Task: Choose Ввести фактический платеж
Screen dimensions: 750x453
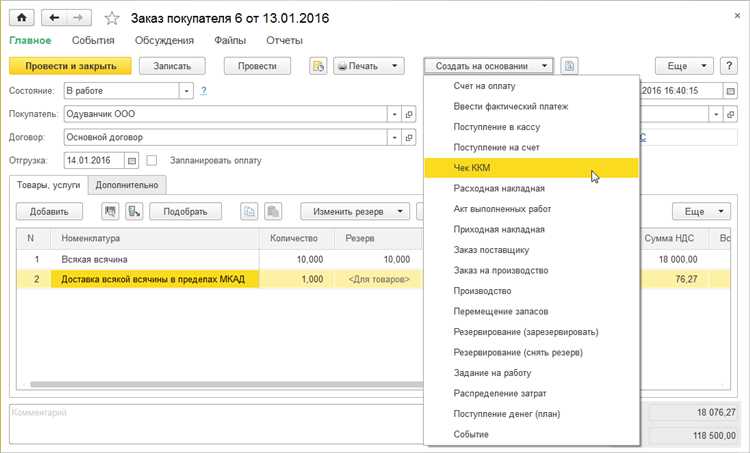Action: coord(531,107)
